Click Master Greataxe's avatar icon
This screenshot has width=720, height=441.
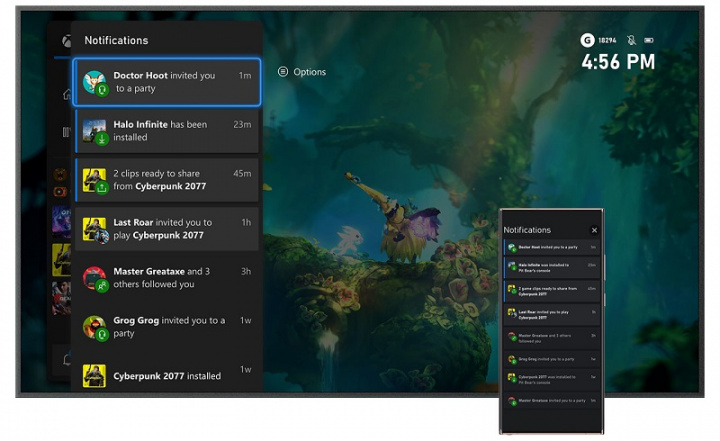[x=95, y=278]
